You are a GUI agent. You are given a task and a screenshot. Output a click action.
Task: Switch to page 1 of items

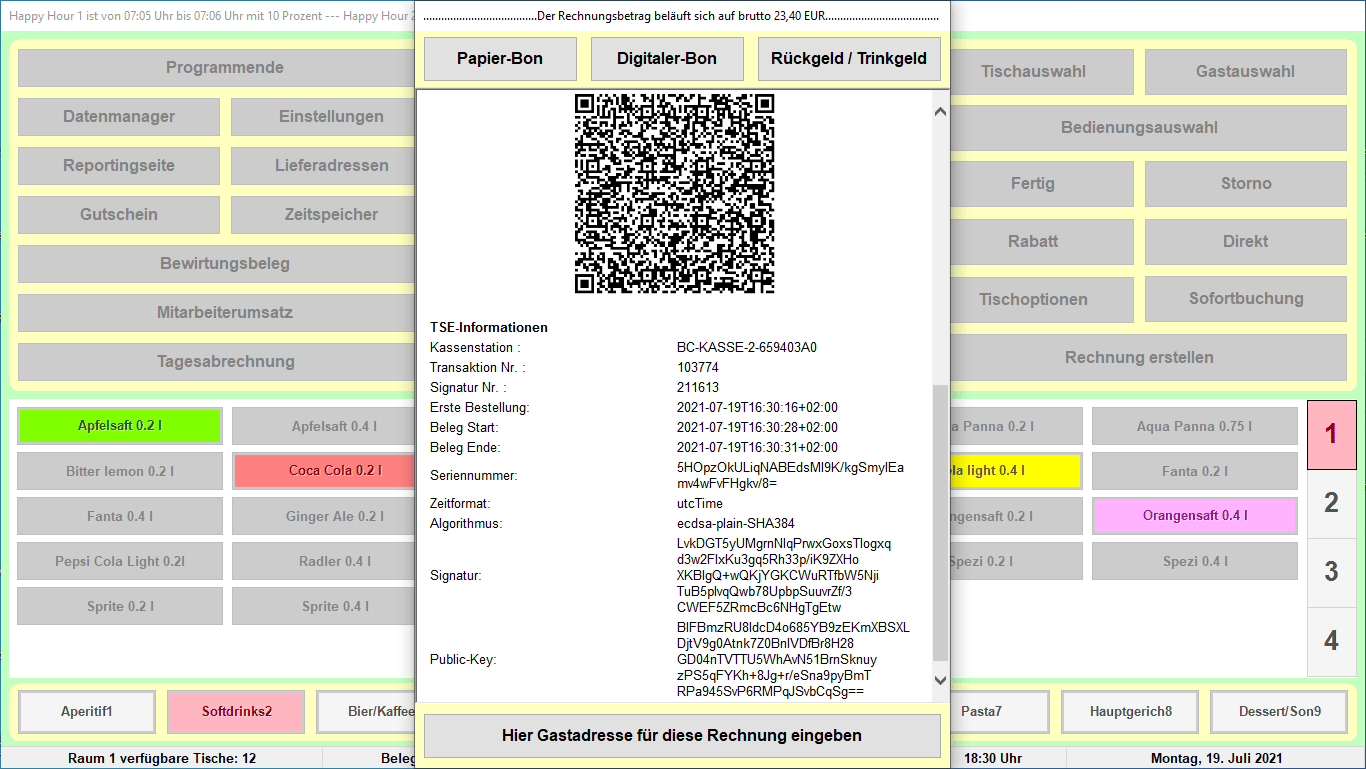(1331, 435)
